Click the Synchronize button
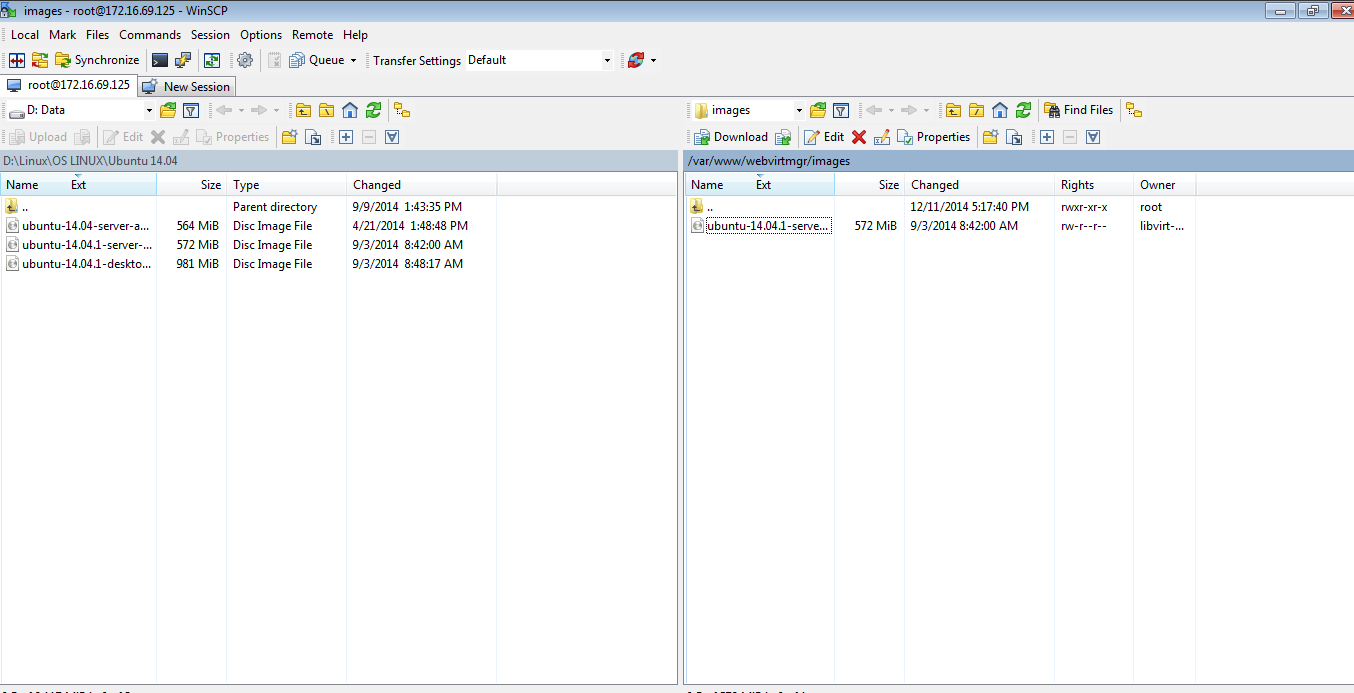 point(97,60)
